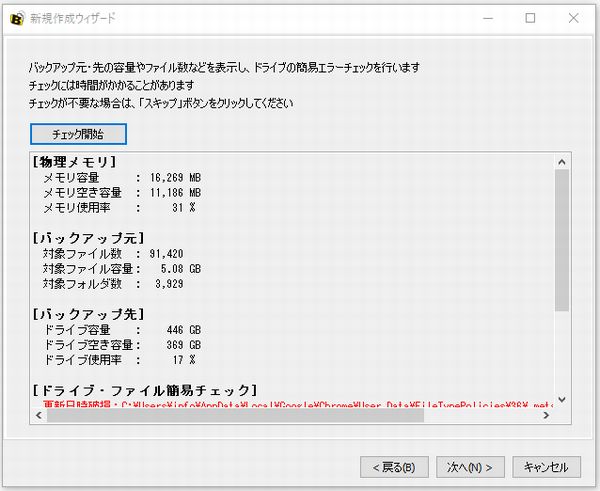Proceed with the 次へ(N) button

[x=470, y=467]
